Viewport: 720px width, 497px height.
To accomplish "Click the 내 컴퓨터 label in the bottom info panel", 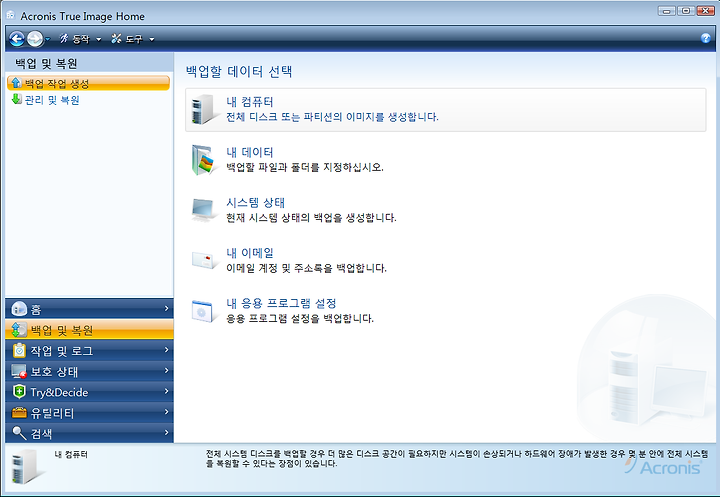I will 71,454.
